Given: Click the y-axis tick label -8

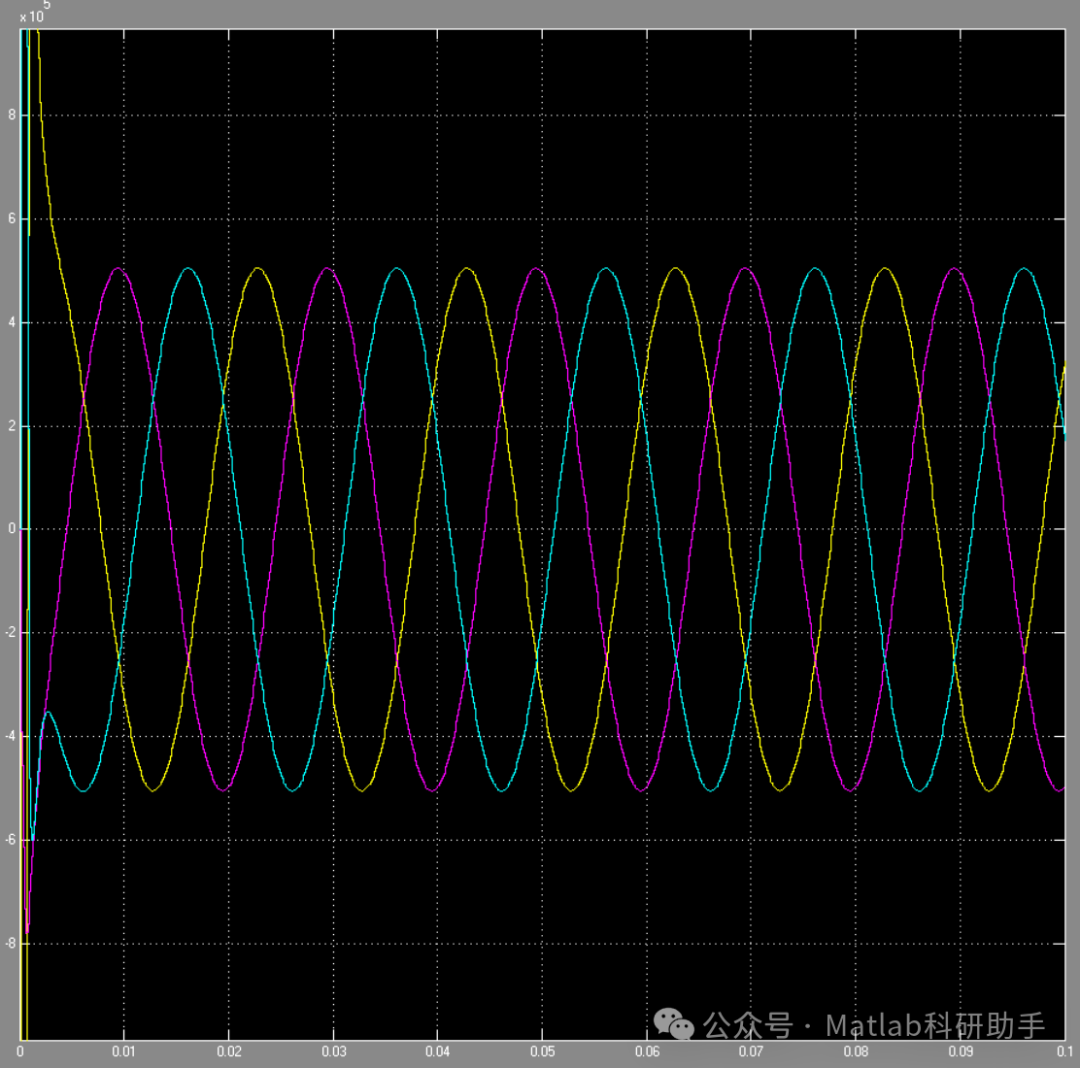Looking at the screenshot, I should (10, 943).
